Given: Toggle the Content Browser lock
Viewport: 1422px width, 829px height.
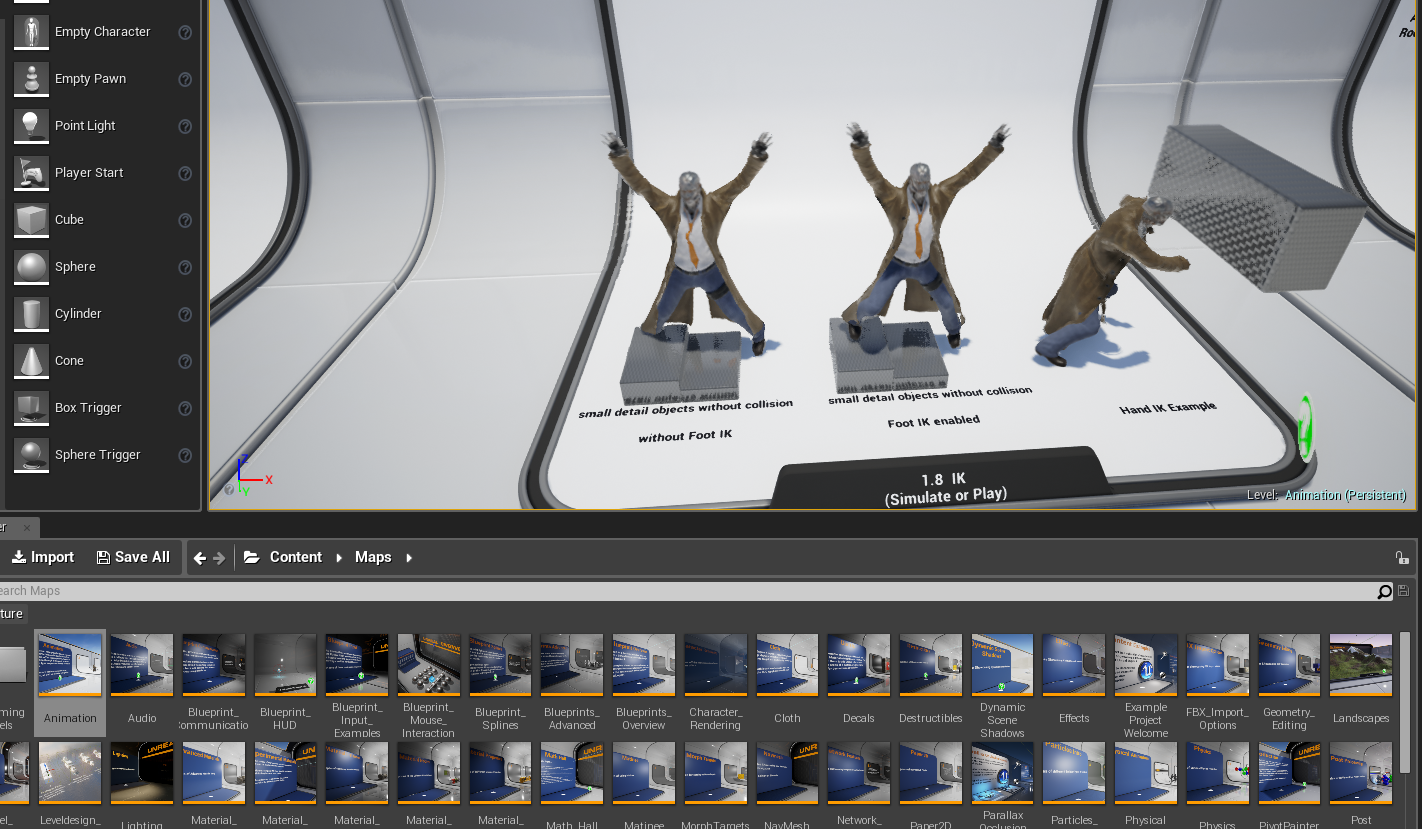Looking at the screenshot, I should [1402, 557].
